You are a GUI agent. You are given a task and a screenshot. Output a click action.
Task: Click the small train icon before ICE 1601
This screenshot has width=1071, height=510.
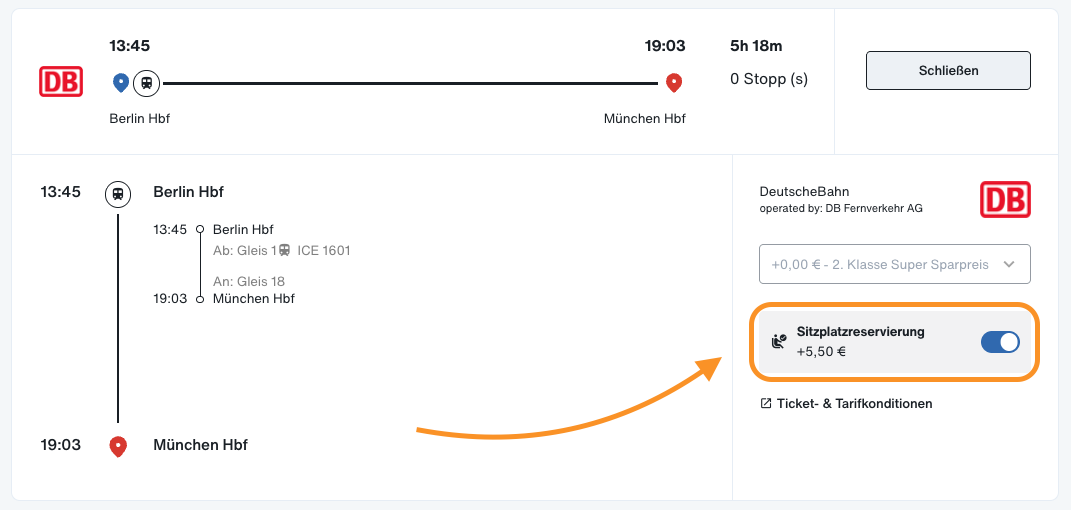(x=285, y=251)
